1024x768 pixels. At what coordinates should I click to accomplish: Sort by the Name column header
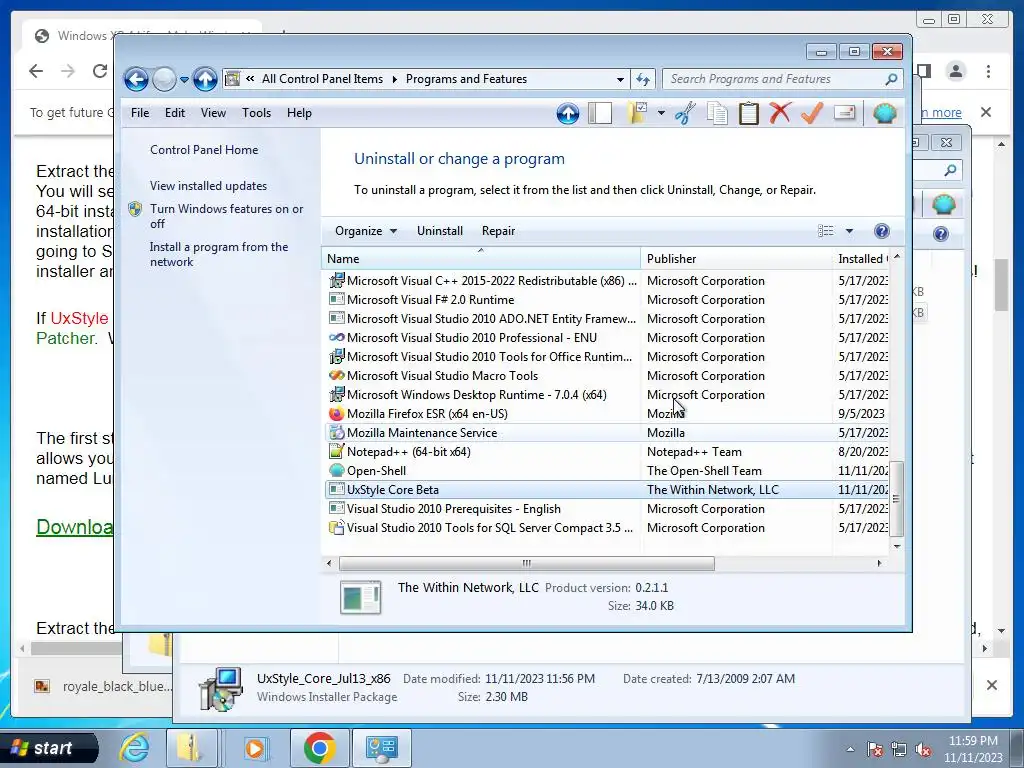[481, 259]
